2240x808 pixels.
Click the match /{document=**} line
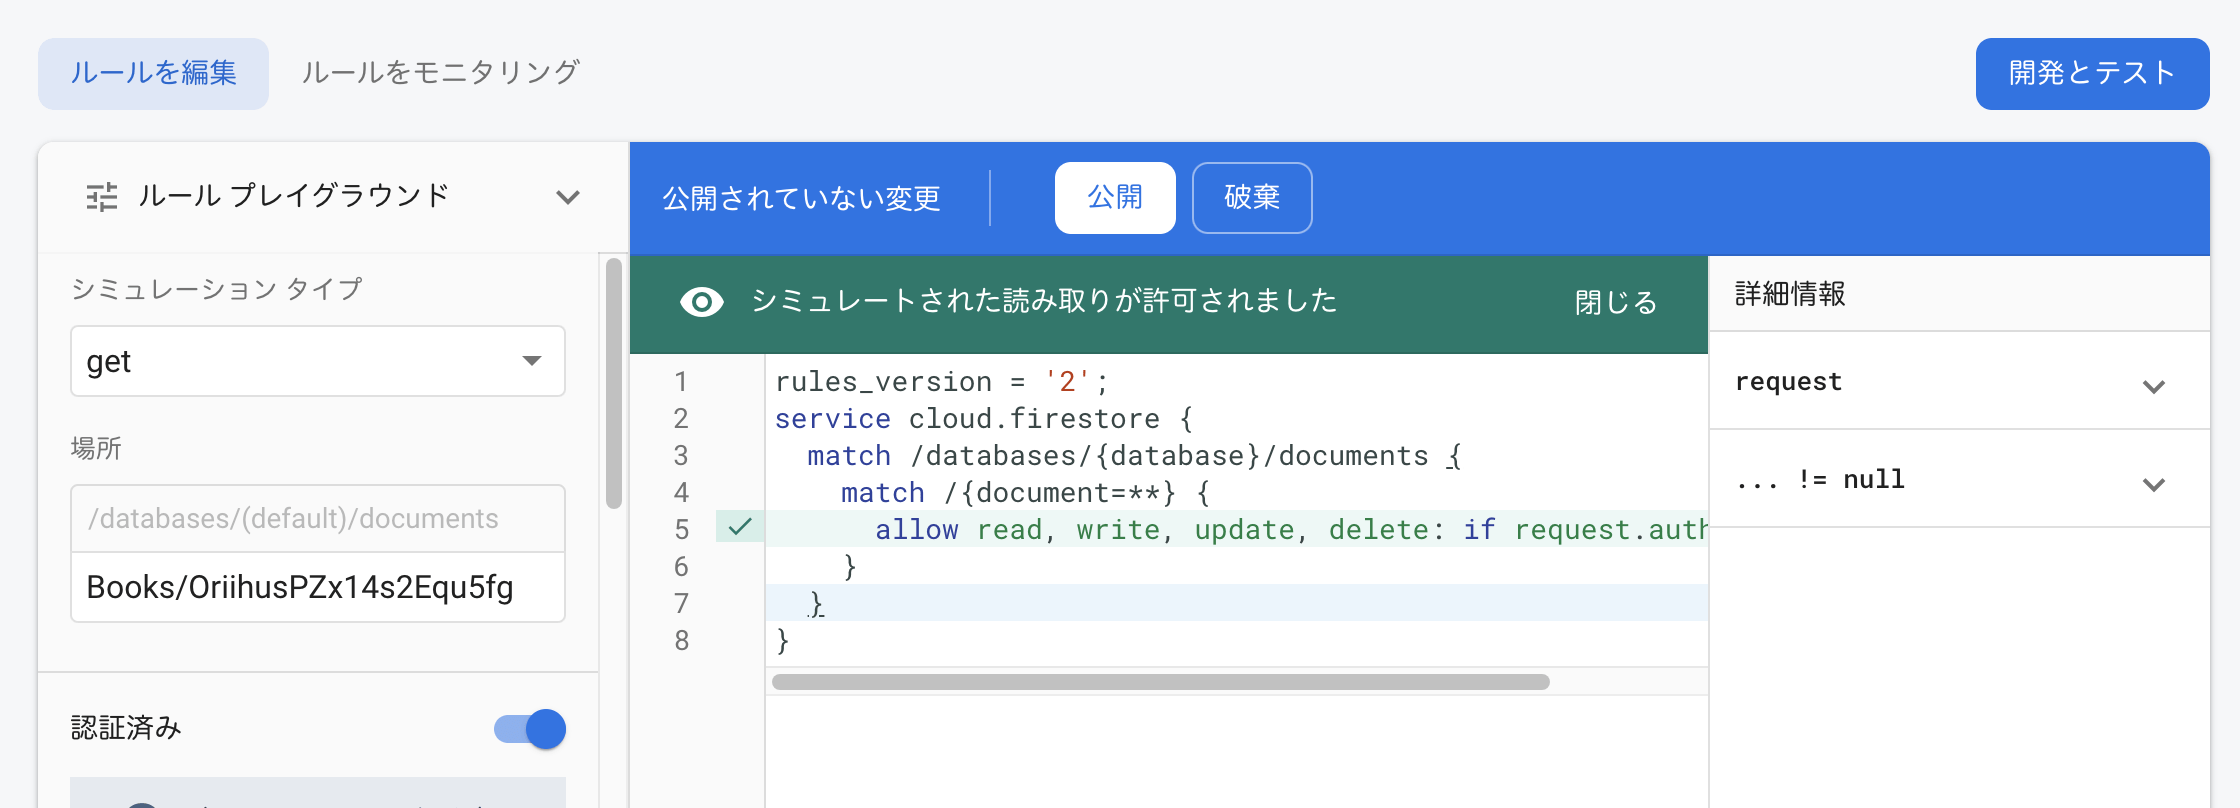tap(1025, 492)
